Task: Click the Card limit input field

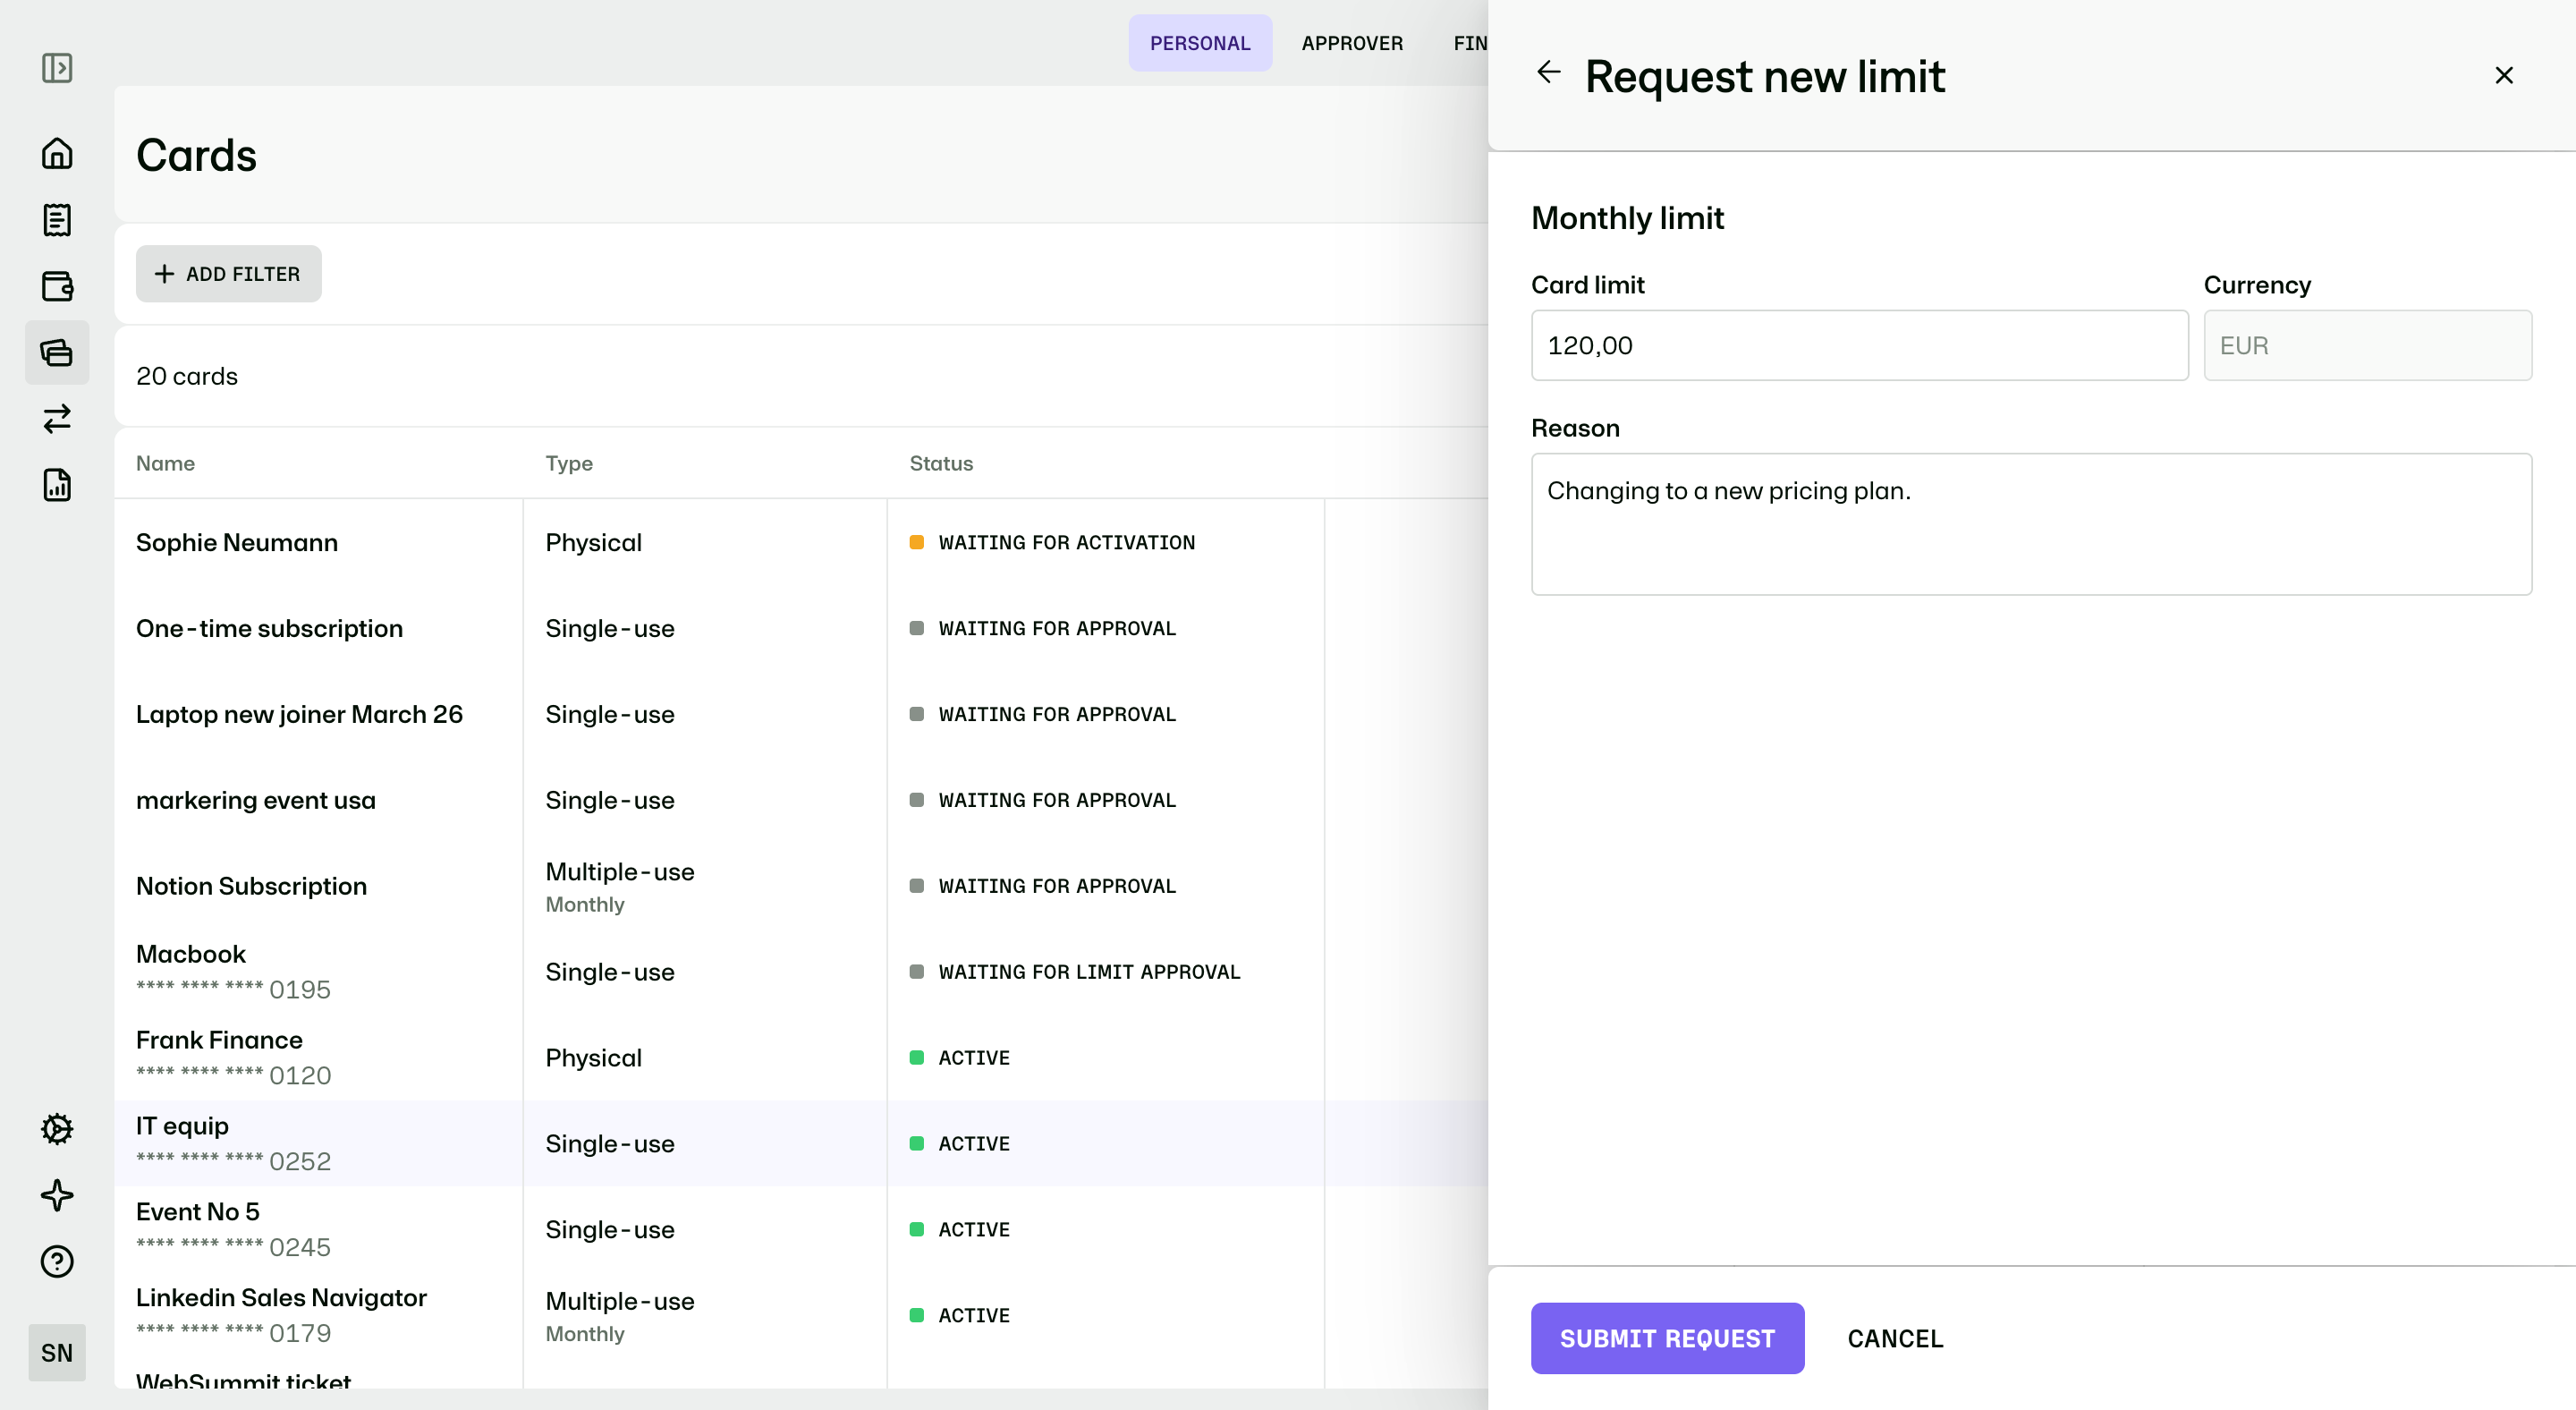Action: click(1859, 345)
